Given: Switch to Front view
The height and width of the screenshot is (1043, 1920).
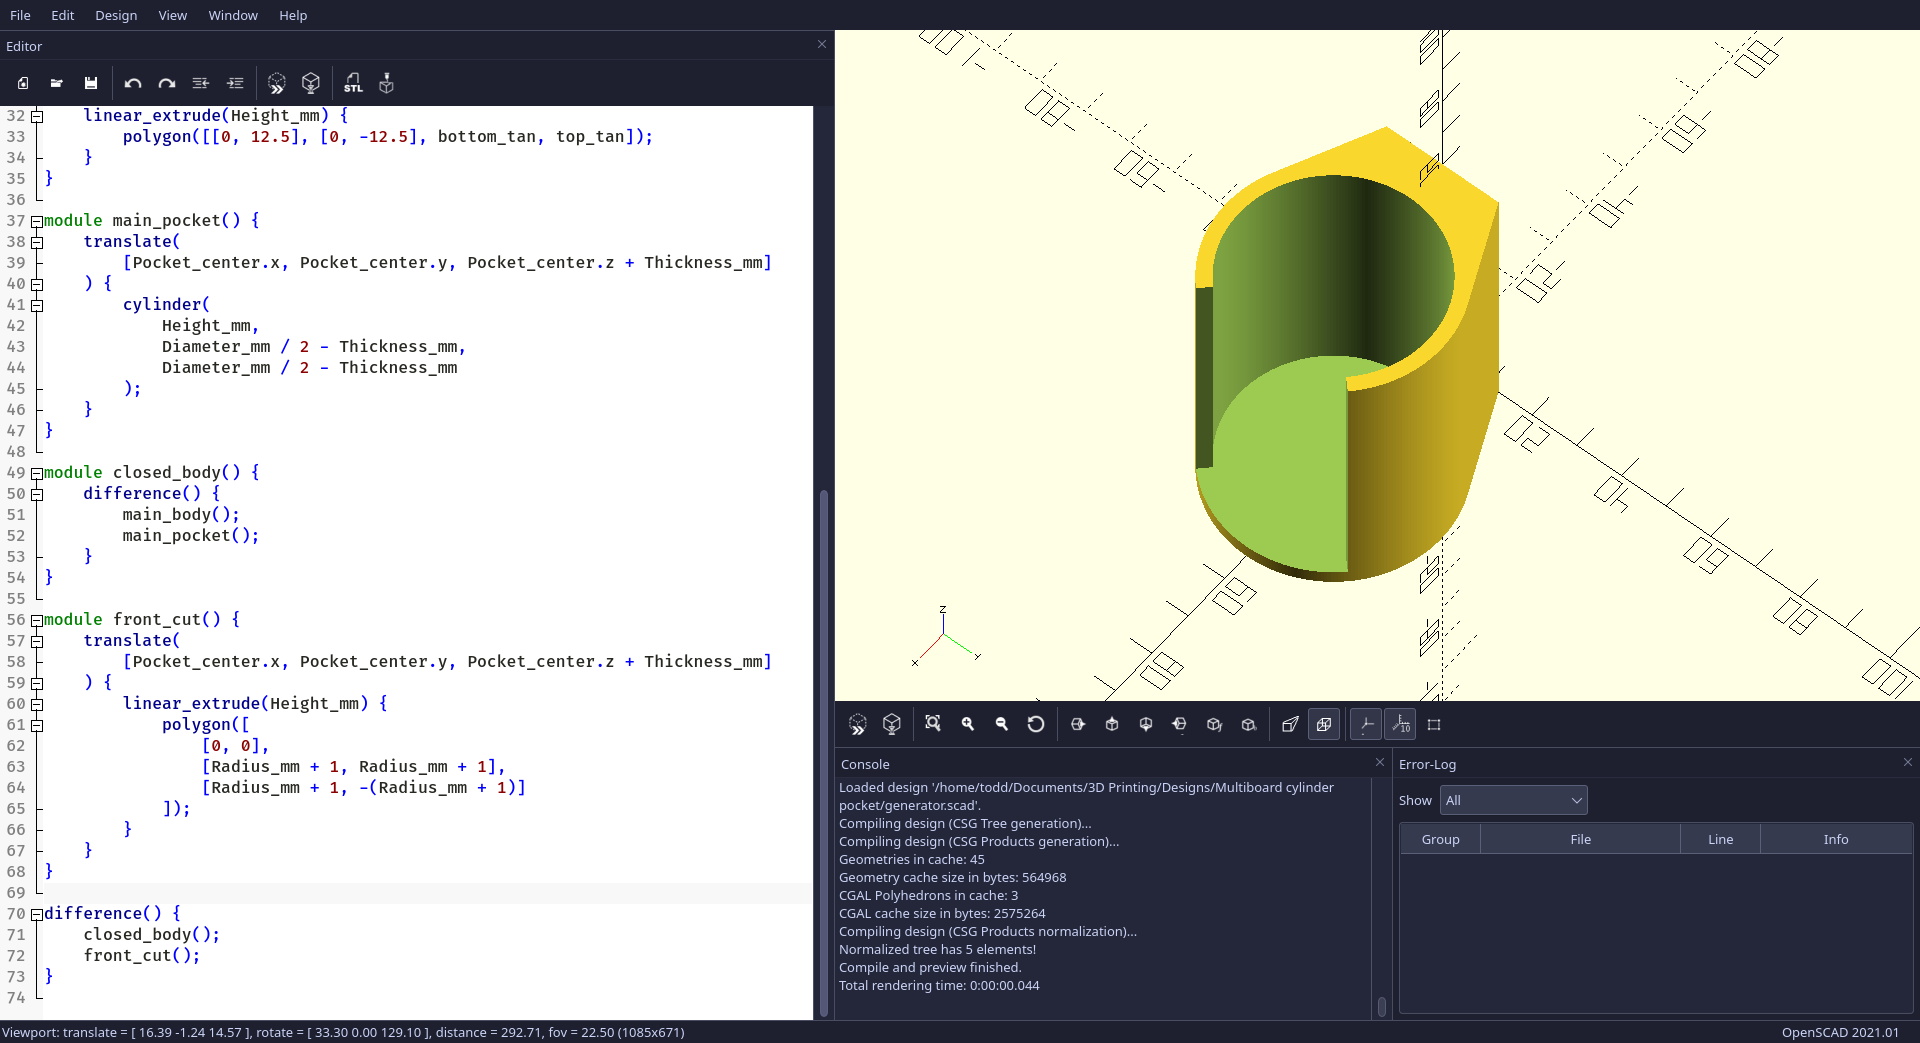Looking at the screenshot, I should pyautogui.click(x=1214, y=724).
